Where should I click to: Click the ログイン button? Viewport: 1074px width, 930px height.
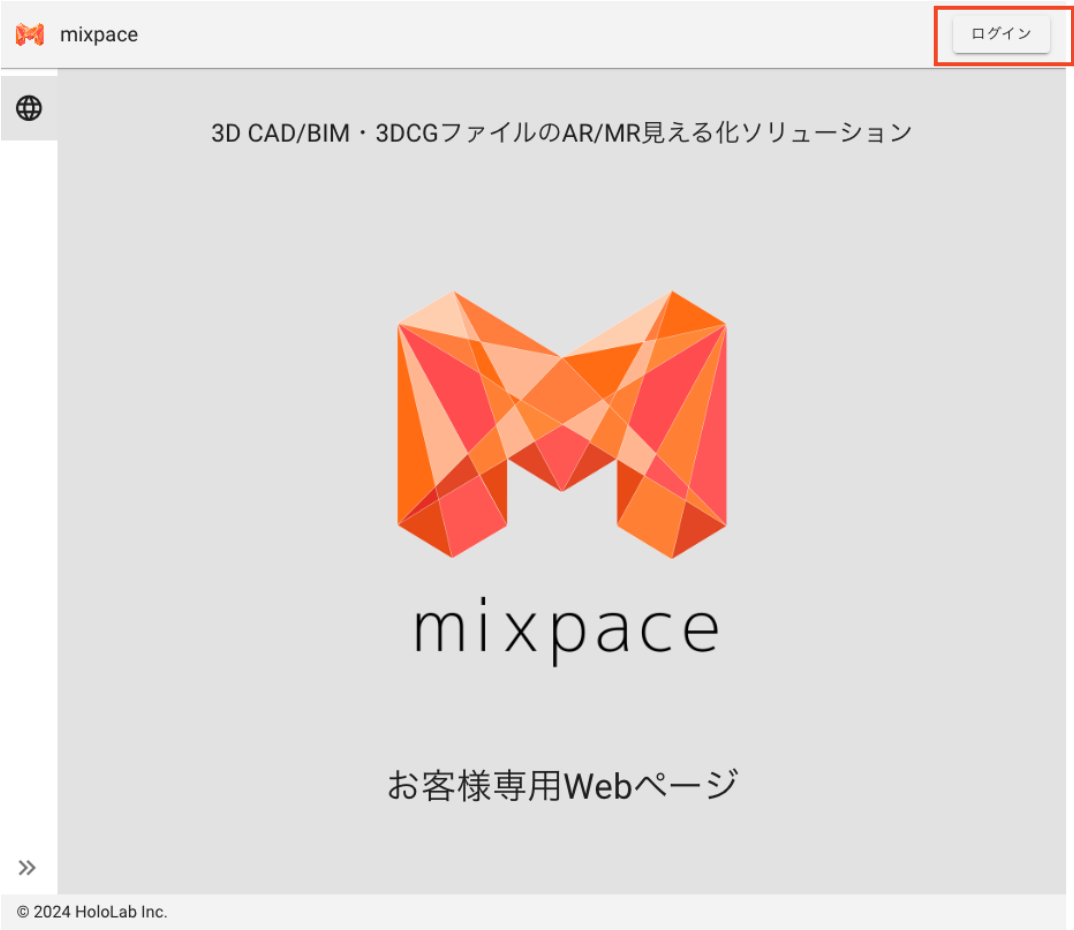coord(1001,34)
